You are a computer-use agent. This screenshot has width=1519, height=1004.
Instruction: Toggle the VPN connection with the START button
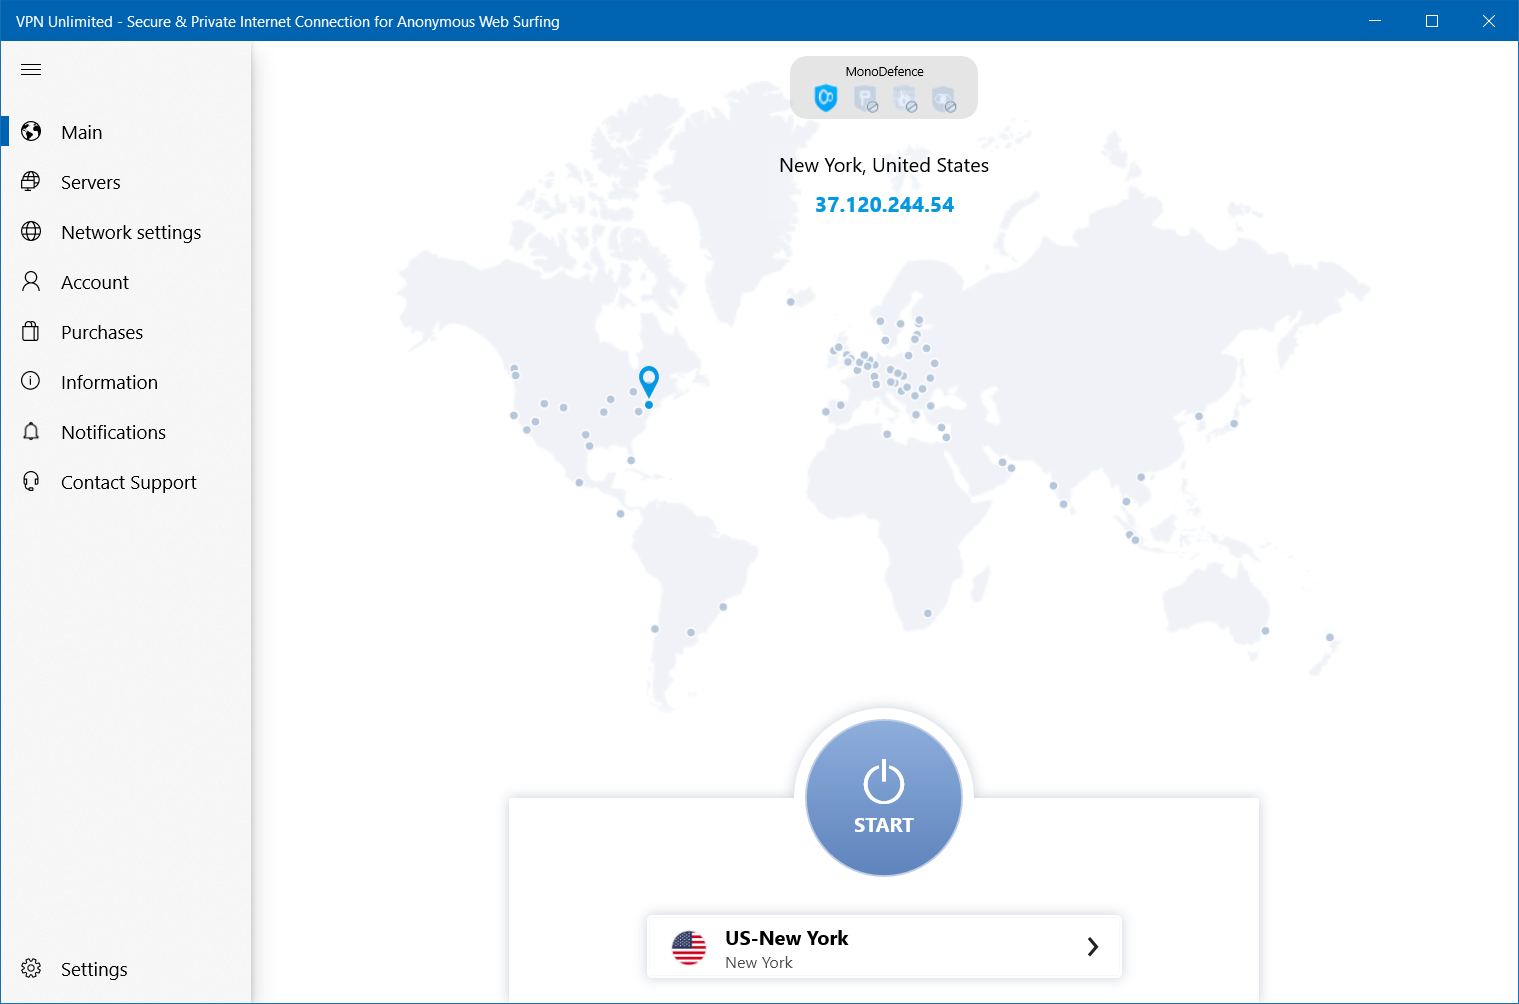tap(883, 797)
